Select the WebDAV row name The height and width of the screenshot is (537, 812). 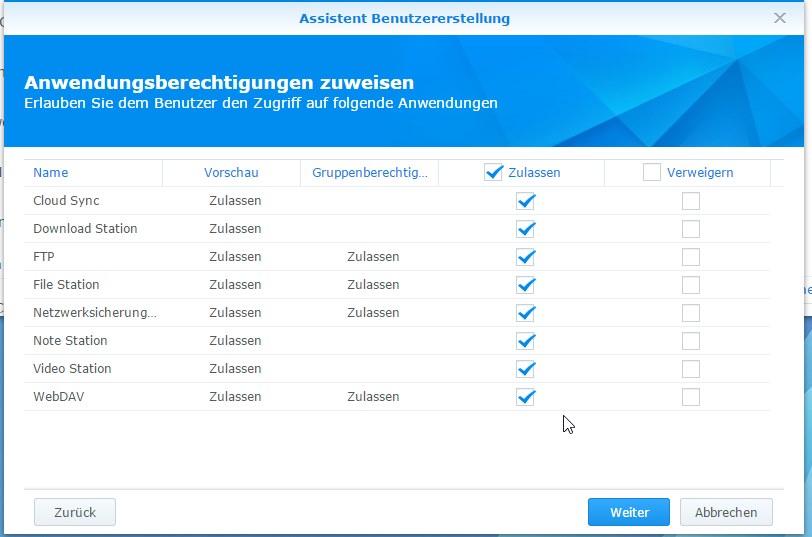pos(56,397)
